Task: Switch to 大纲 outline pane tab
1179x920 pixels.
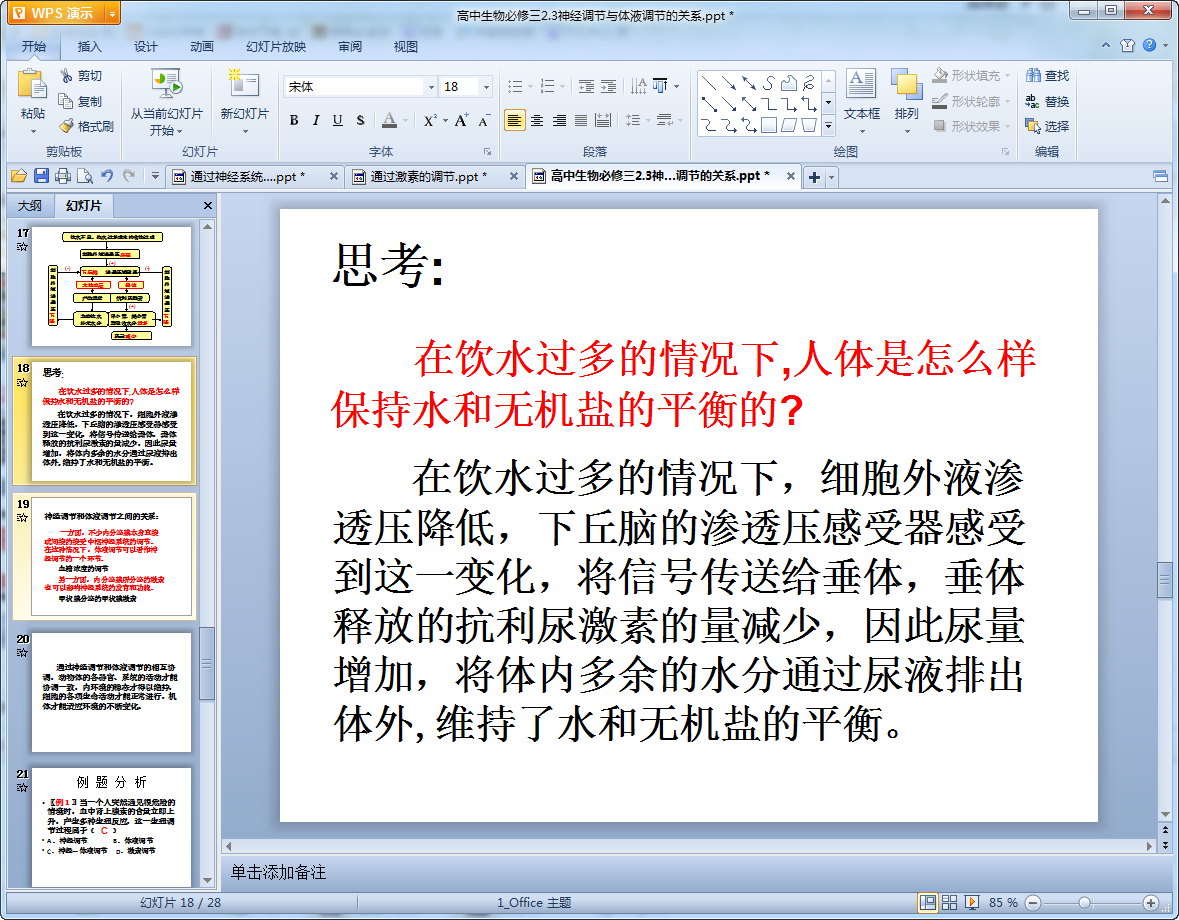Action: (30, 205)
